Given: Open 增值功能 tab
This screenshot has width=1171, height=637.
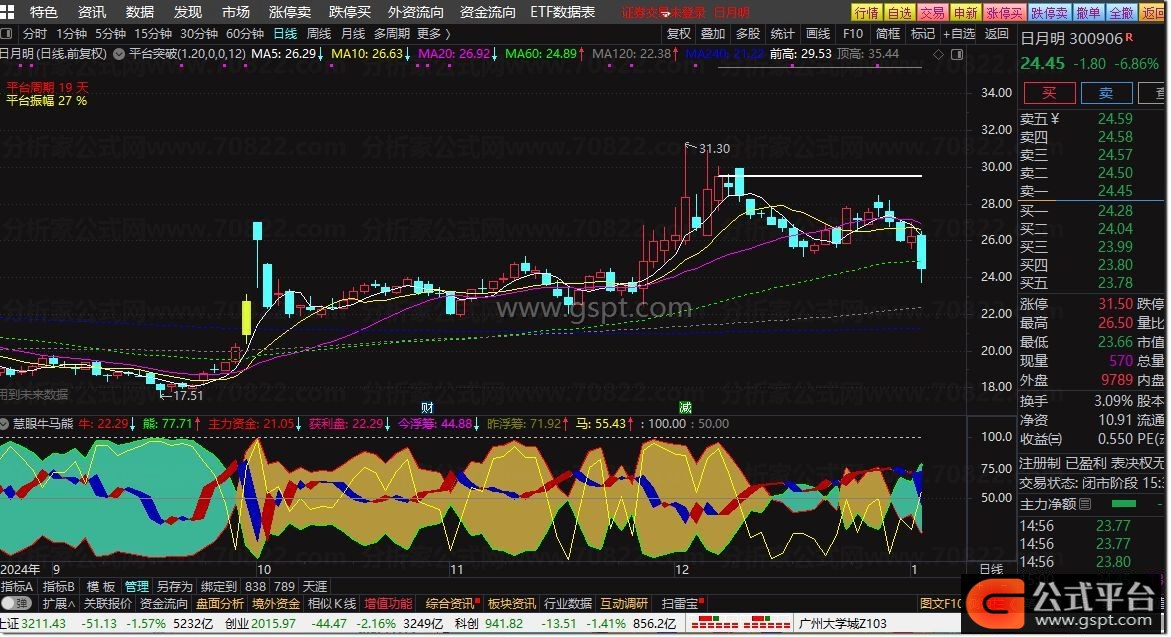Looking at the screenshot, I should 388,603.
